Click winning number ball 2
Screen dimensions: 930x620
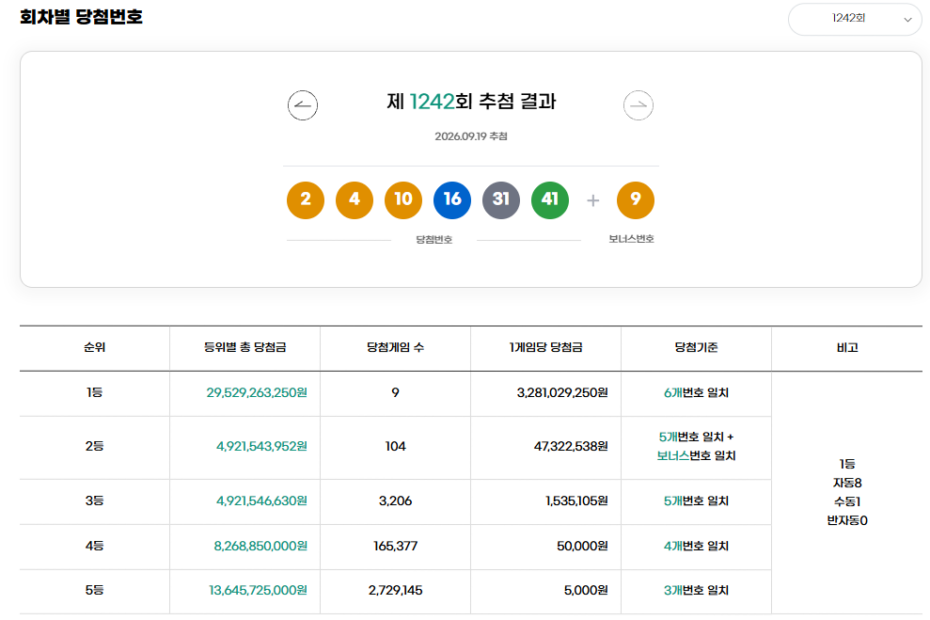(305, 200)
